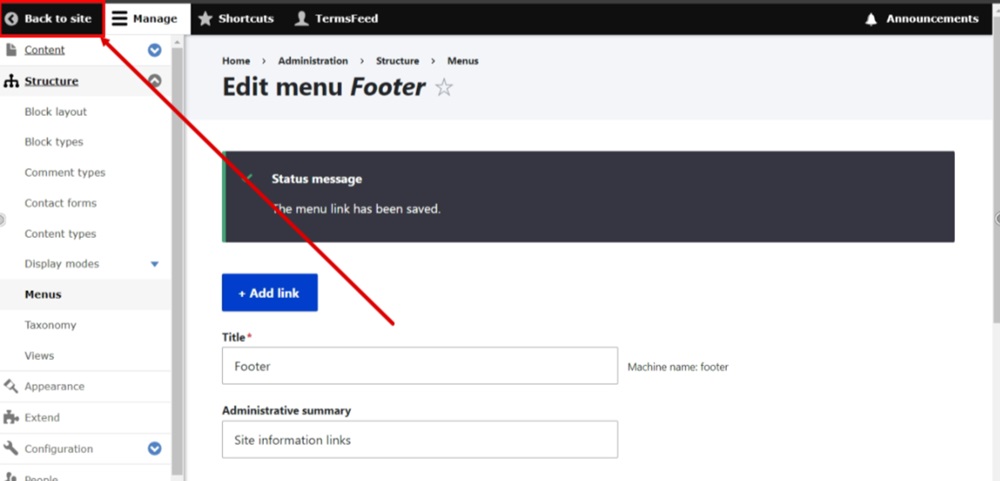Expand the Configuration submenu arrow

[154, 448]
